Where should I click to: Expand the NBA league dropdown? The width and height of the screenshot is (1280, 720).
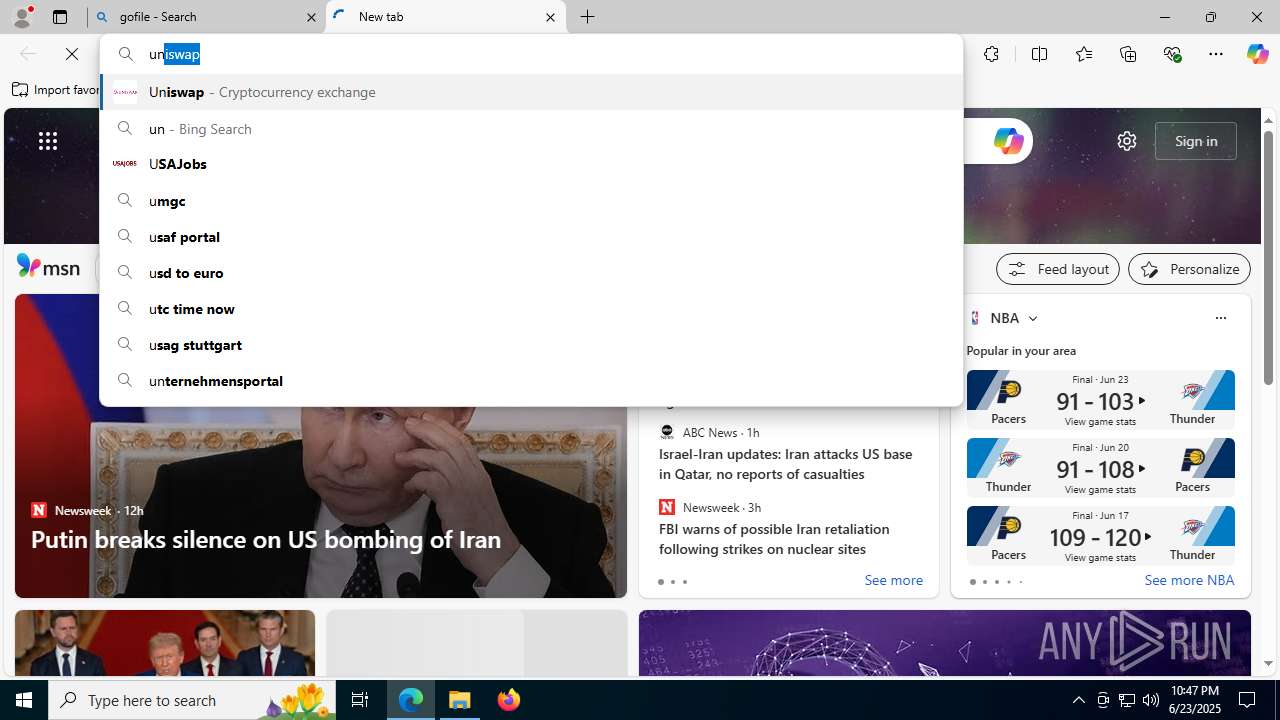click(x=1032, y=318)
